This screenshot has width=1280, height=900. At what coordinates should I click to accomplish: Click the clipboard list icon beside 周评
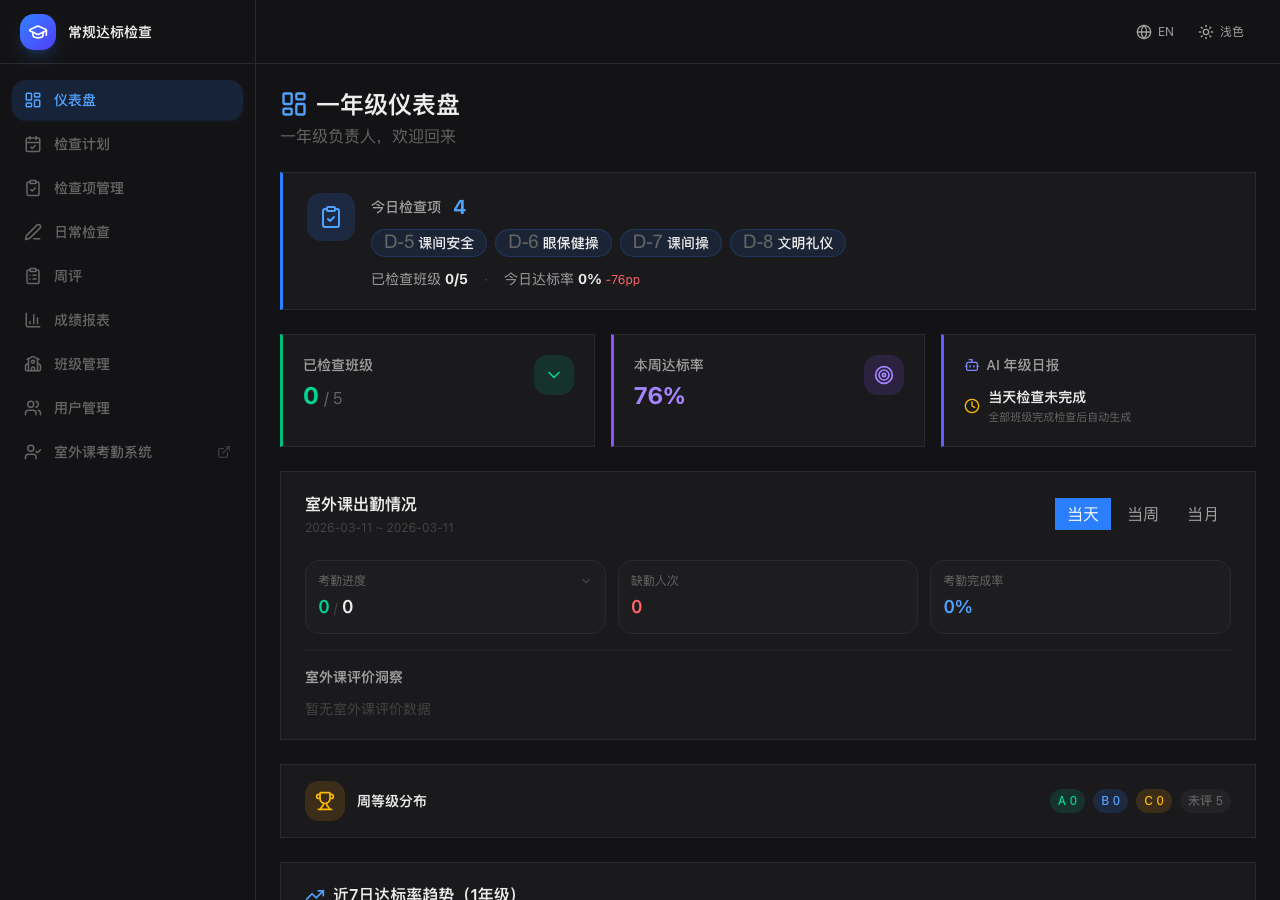[x=33, y=276]
